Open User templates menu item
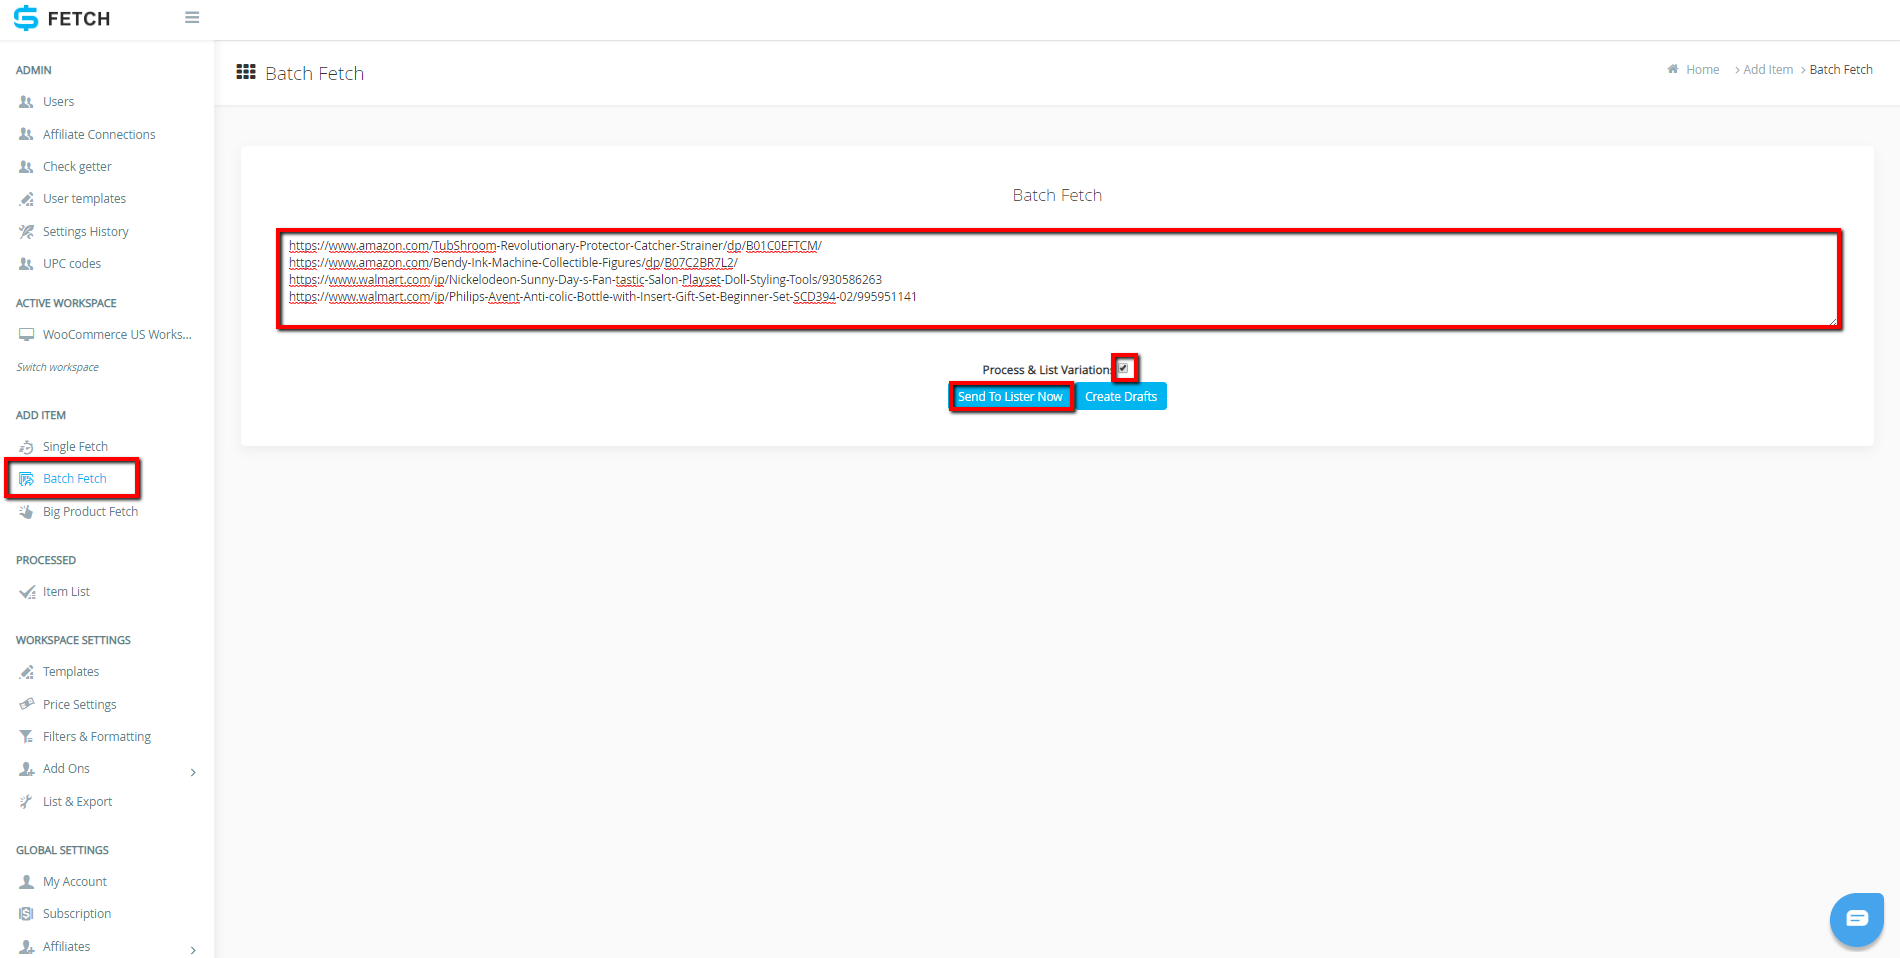This screenshot has width=1900, height=958. tap(84, 199)
